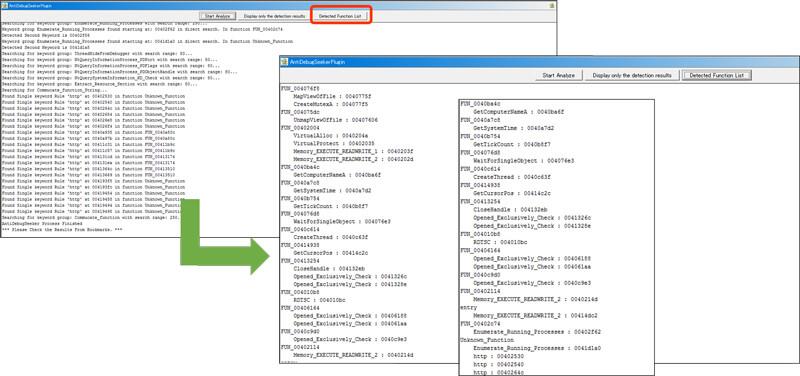
Task: Select the UnmapViewOfFile : 00407606 entry
Action: [x=335, y=119]
